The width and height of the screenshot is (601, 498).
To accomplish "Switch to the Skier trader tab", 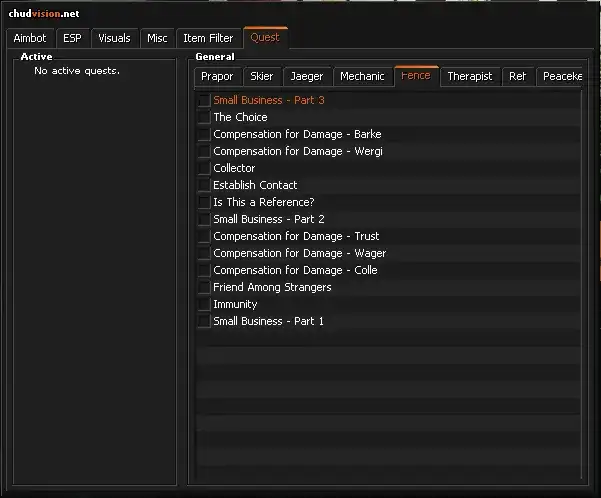I will [x=261, y=76].
